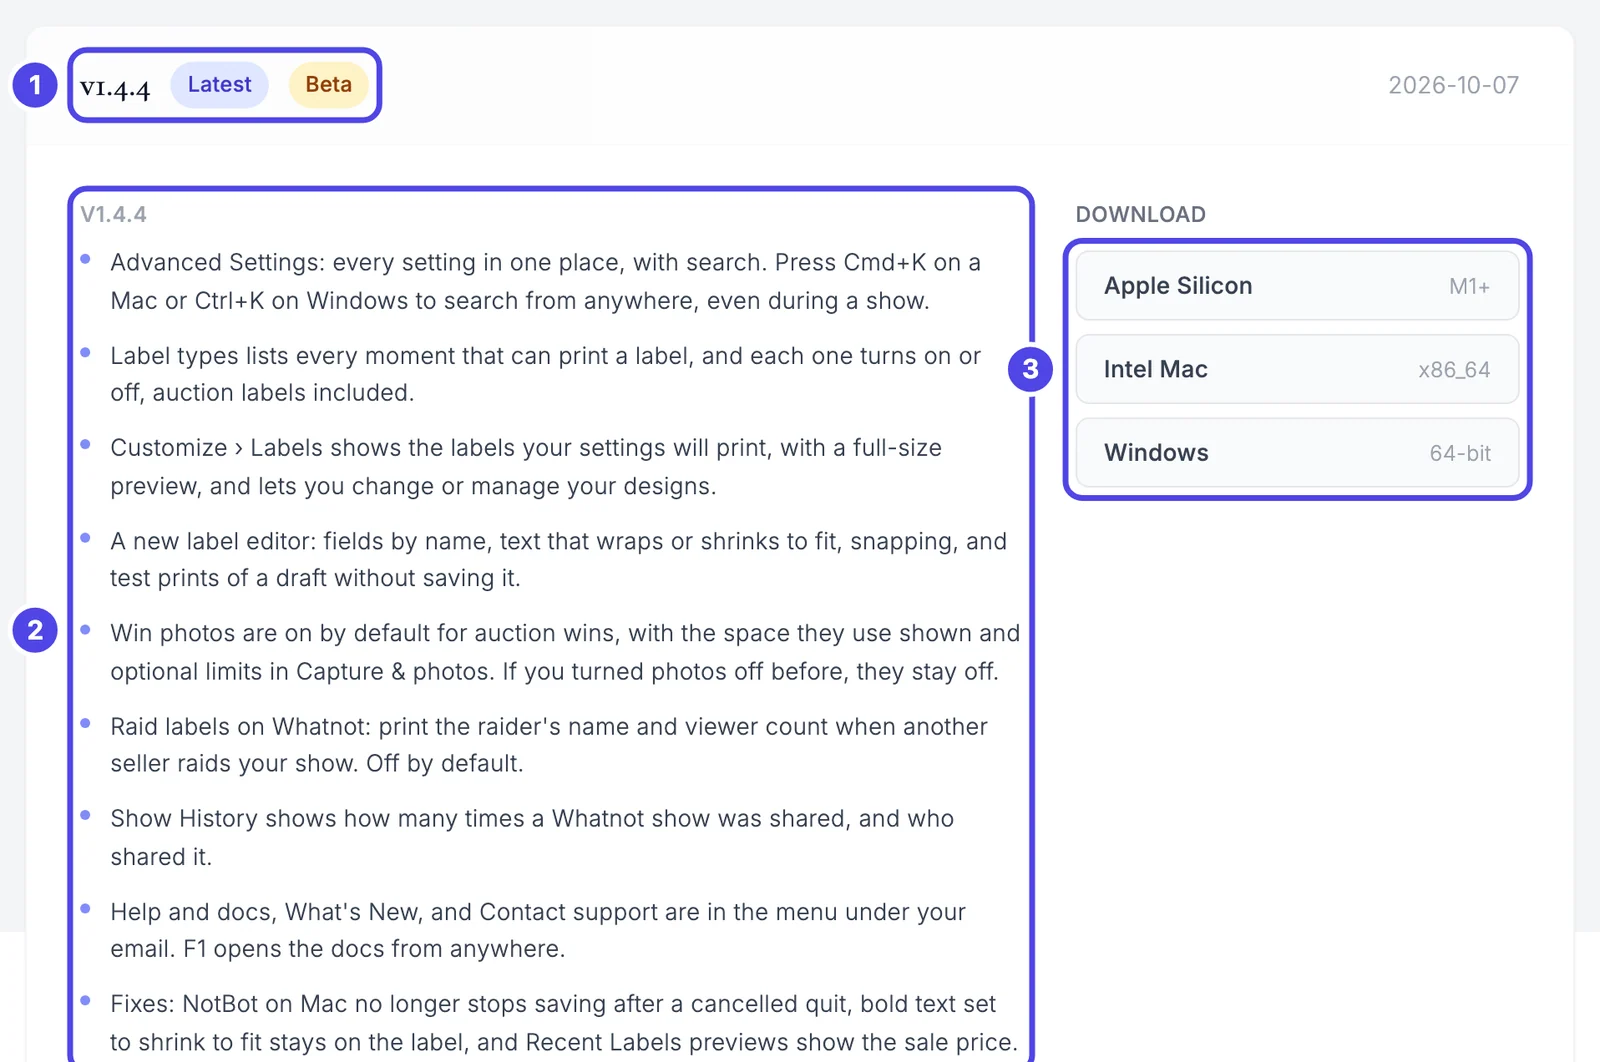This screenshot has width=1600, height=1062.
Task: Select the Show History release note
Action: tap(532, 838)
